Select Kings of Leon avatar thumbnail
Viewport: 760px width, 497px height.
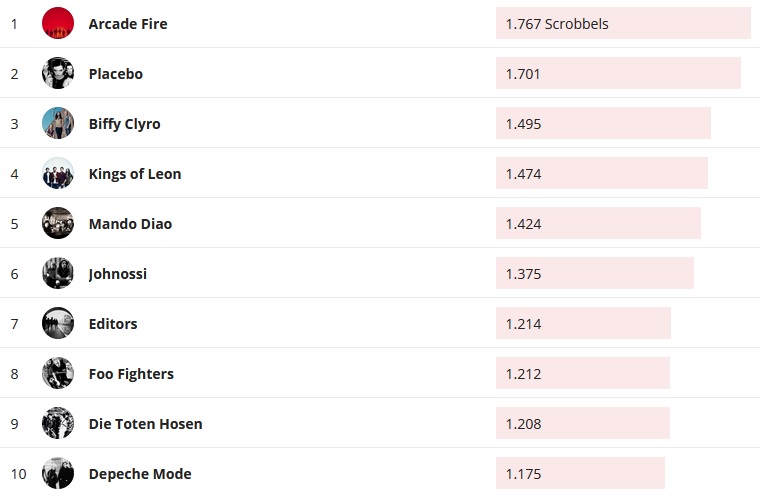point(58,173)
